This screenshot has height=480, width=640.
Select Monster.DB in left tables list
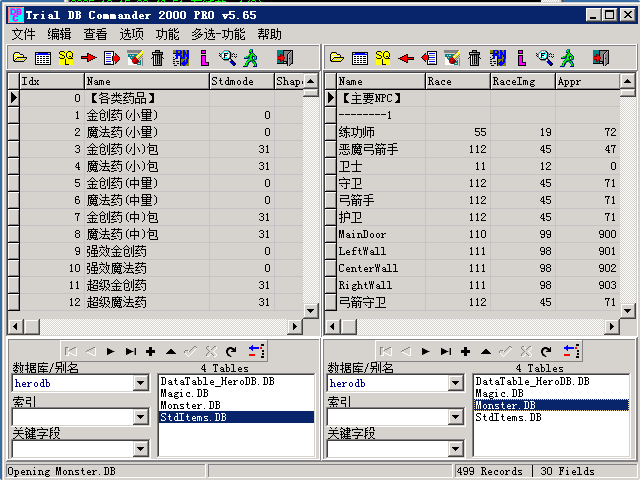coord(237,405)
